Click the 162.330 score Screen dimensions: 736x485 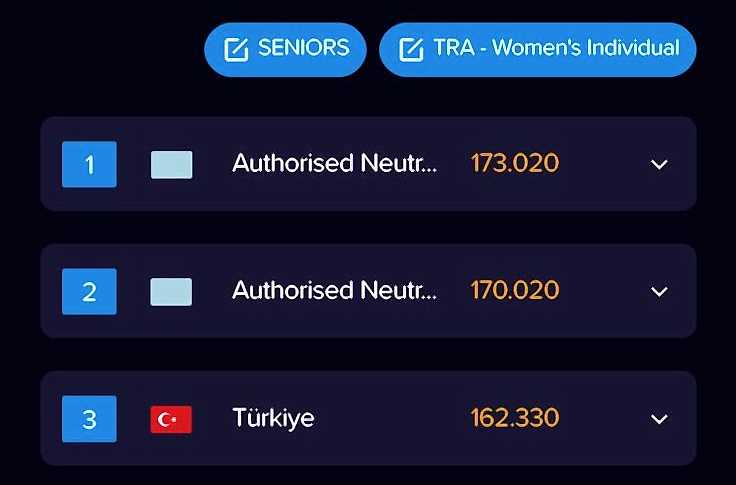click(x=514, y=418)
